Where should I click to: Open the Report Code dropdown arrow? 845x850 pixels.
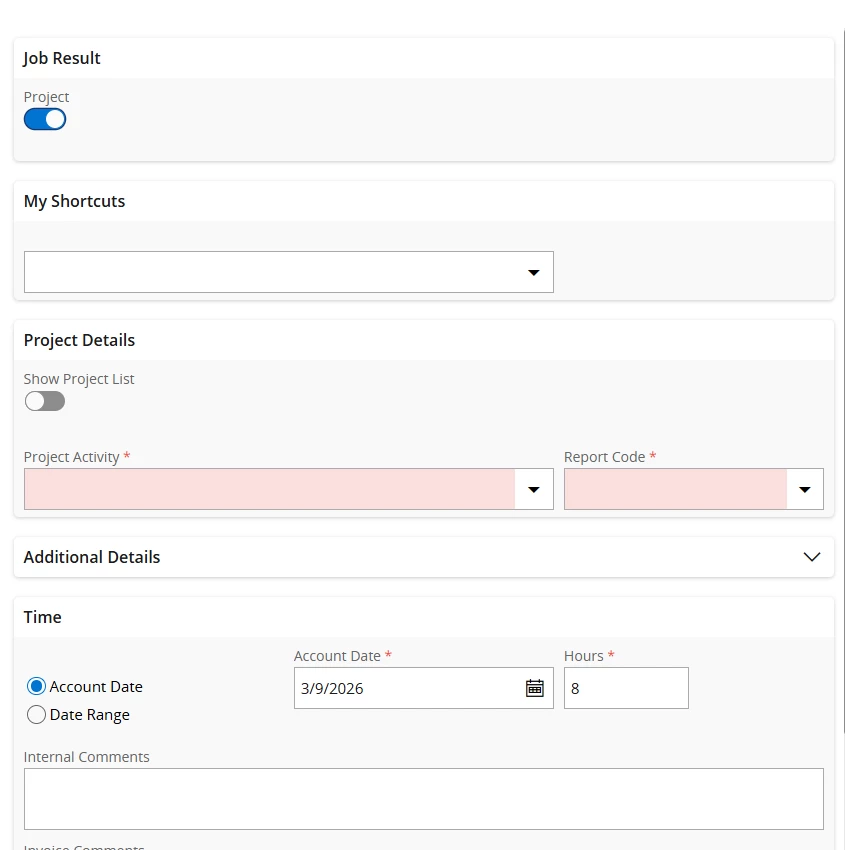804,489
